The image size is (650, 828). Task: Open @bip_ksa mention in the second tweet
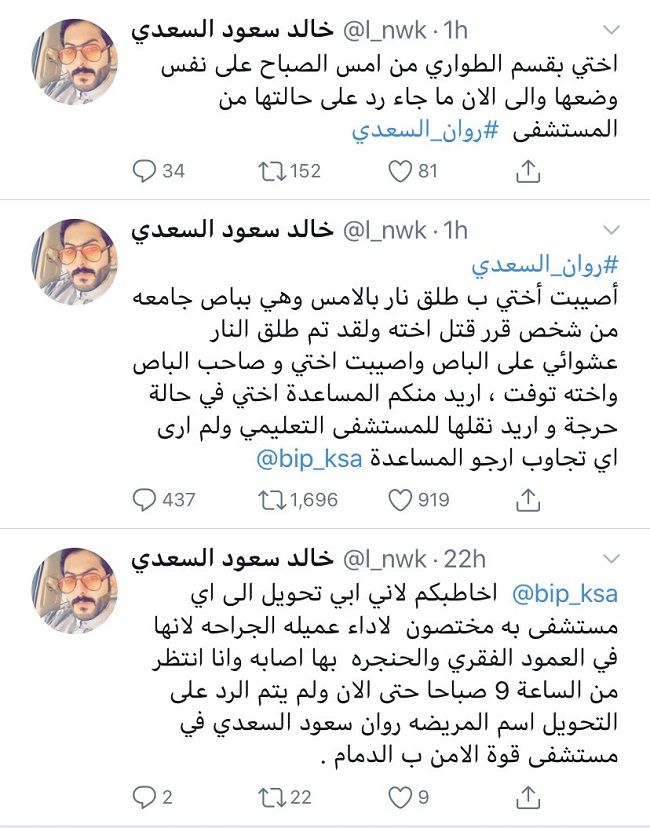coord(309,458)
